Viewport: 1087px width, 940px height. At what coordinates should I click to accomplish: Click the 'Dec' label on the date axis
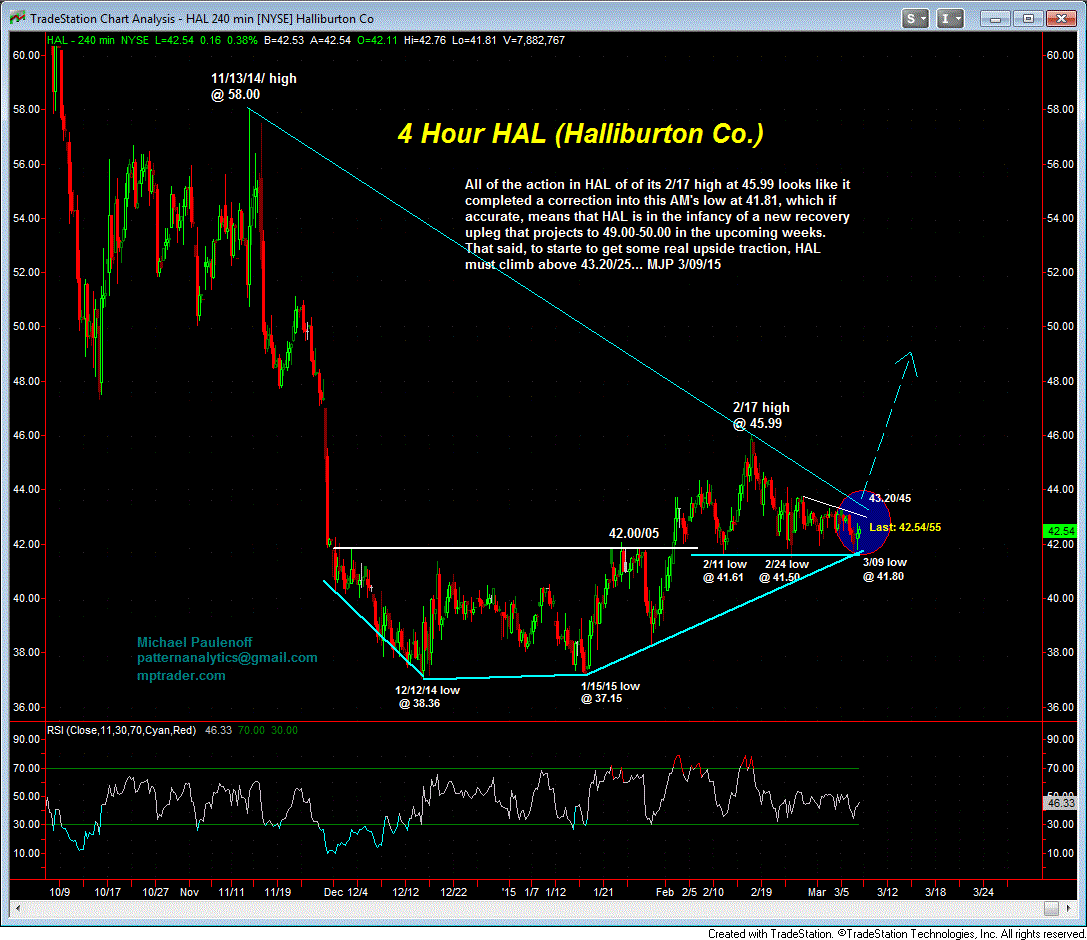click(x=333, y=892)
